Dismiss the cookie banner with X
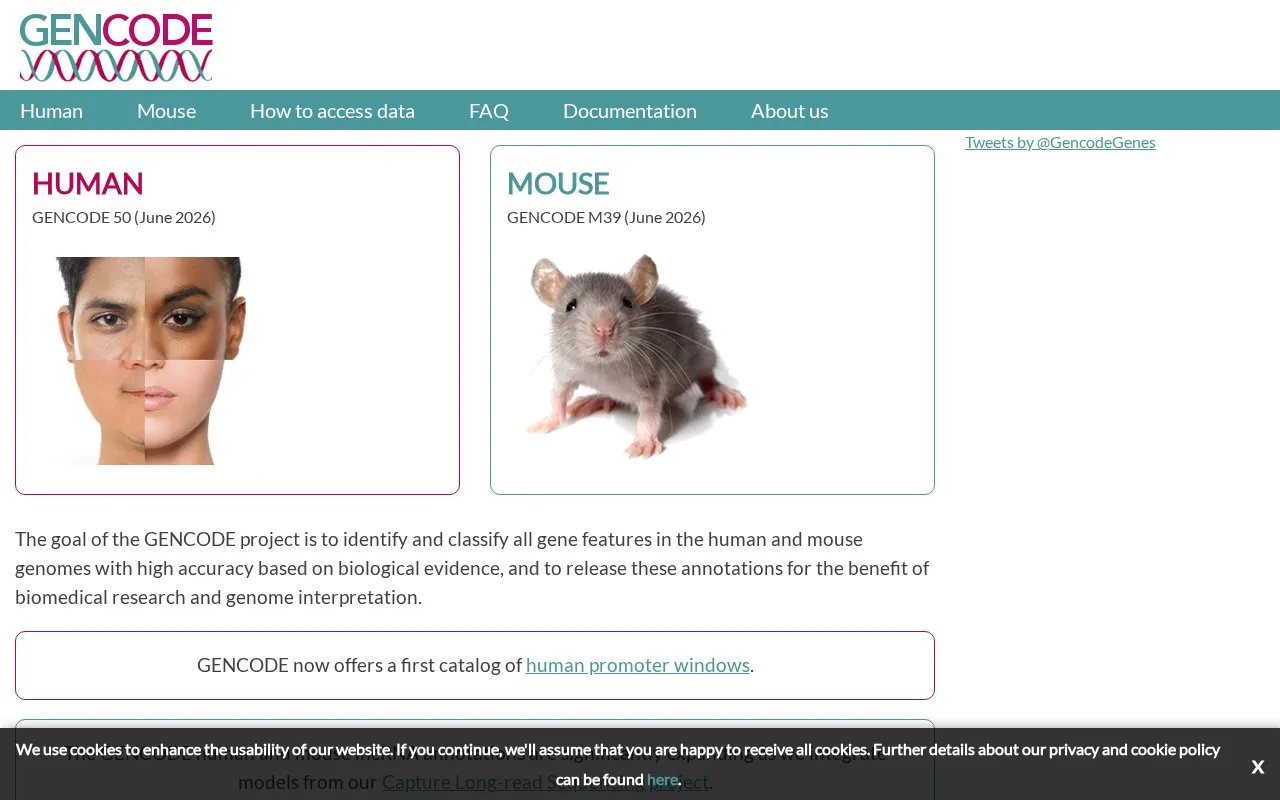Screen dimensions: 1280x800 (x=1258, y=767)
